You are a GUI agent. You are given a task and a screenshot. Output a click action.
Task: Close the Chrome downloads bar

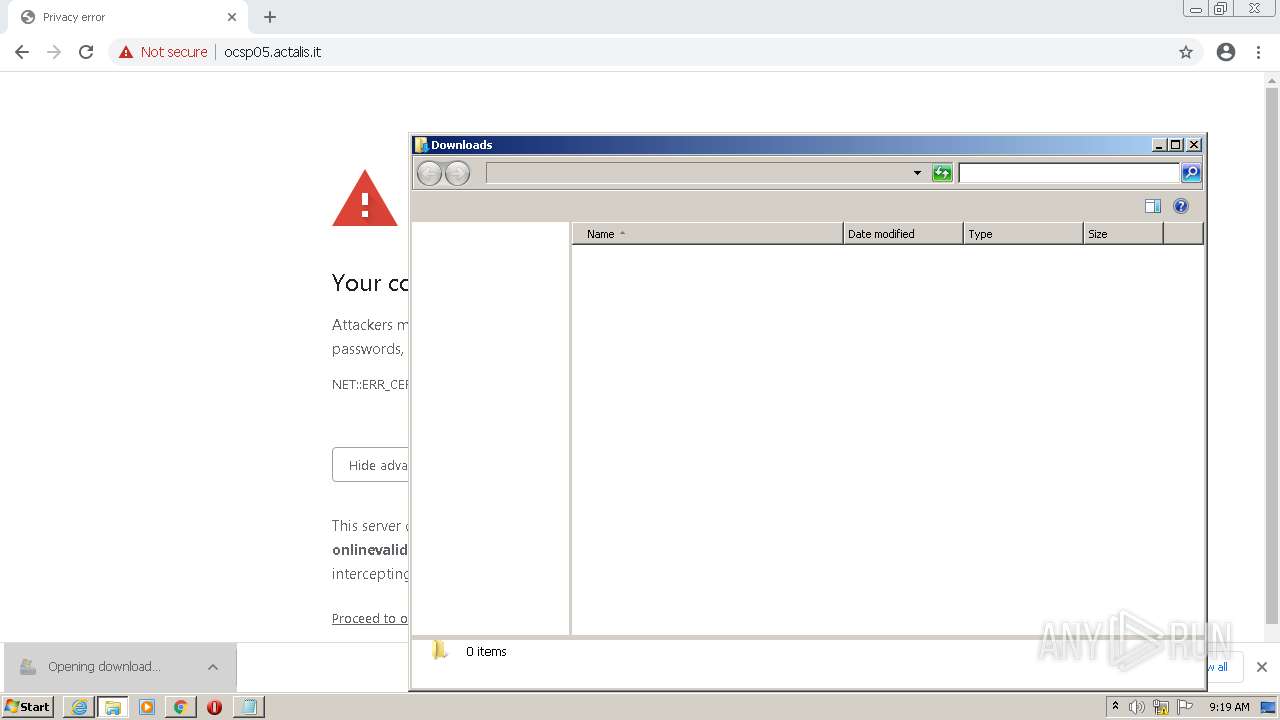click(1262, 667)
